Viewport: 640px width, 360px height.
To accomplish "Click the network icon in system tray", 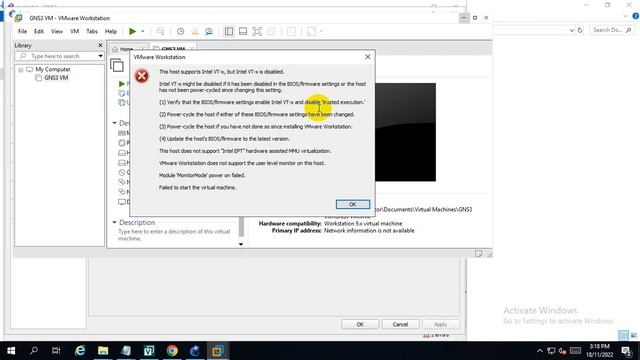I will (551, 351).
